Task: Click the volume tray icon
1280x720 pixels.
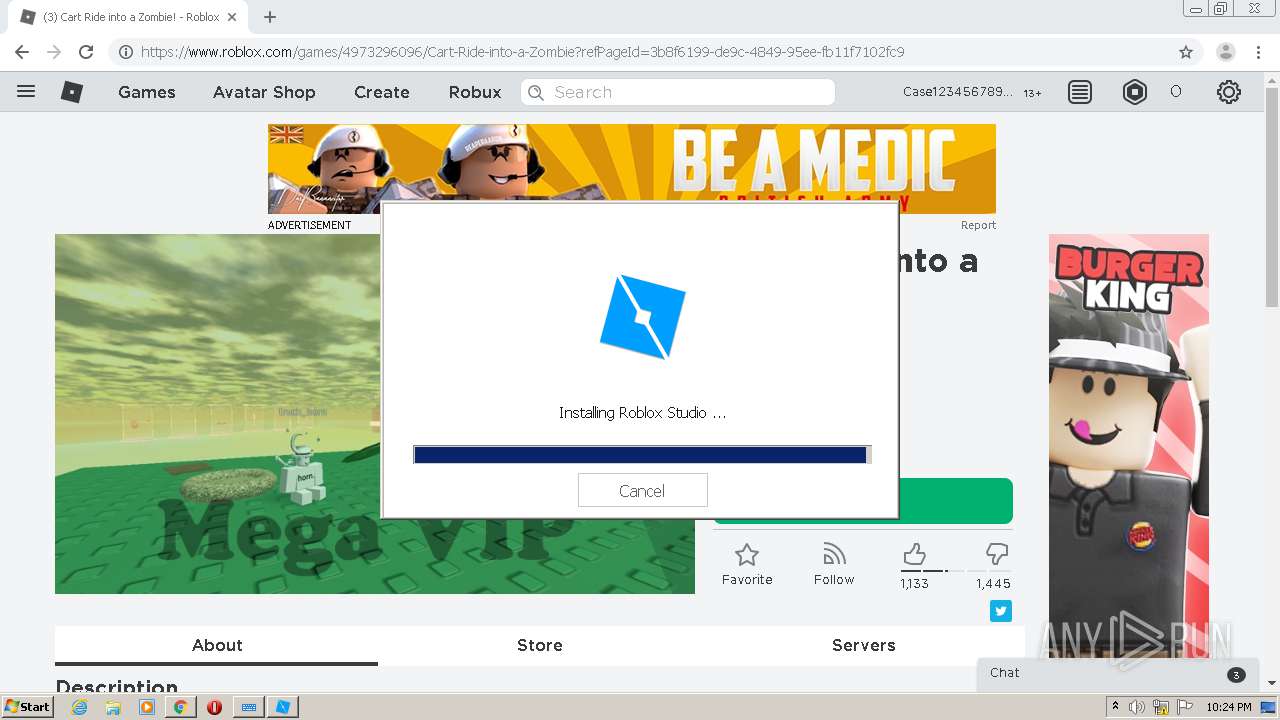Action: (x=1137, y=707)
